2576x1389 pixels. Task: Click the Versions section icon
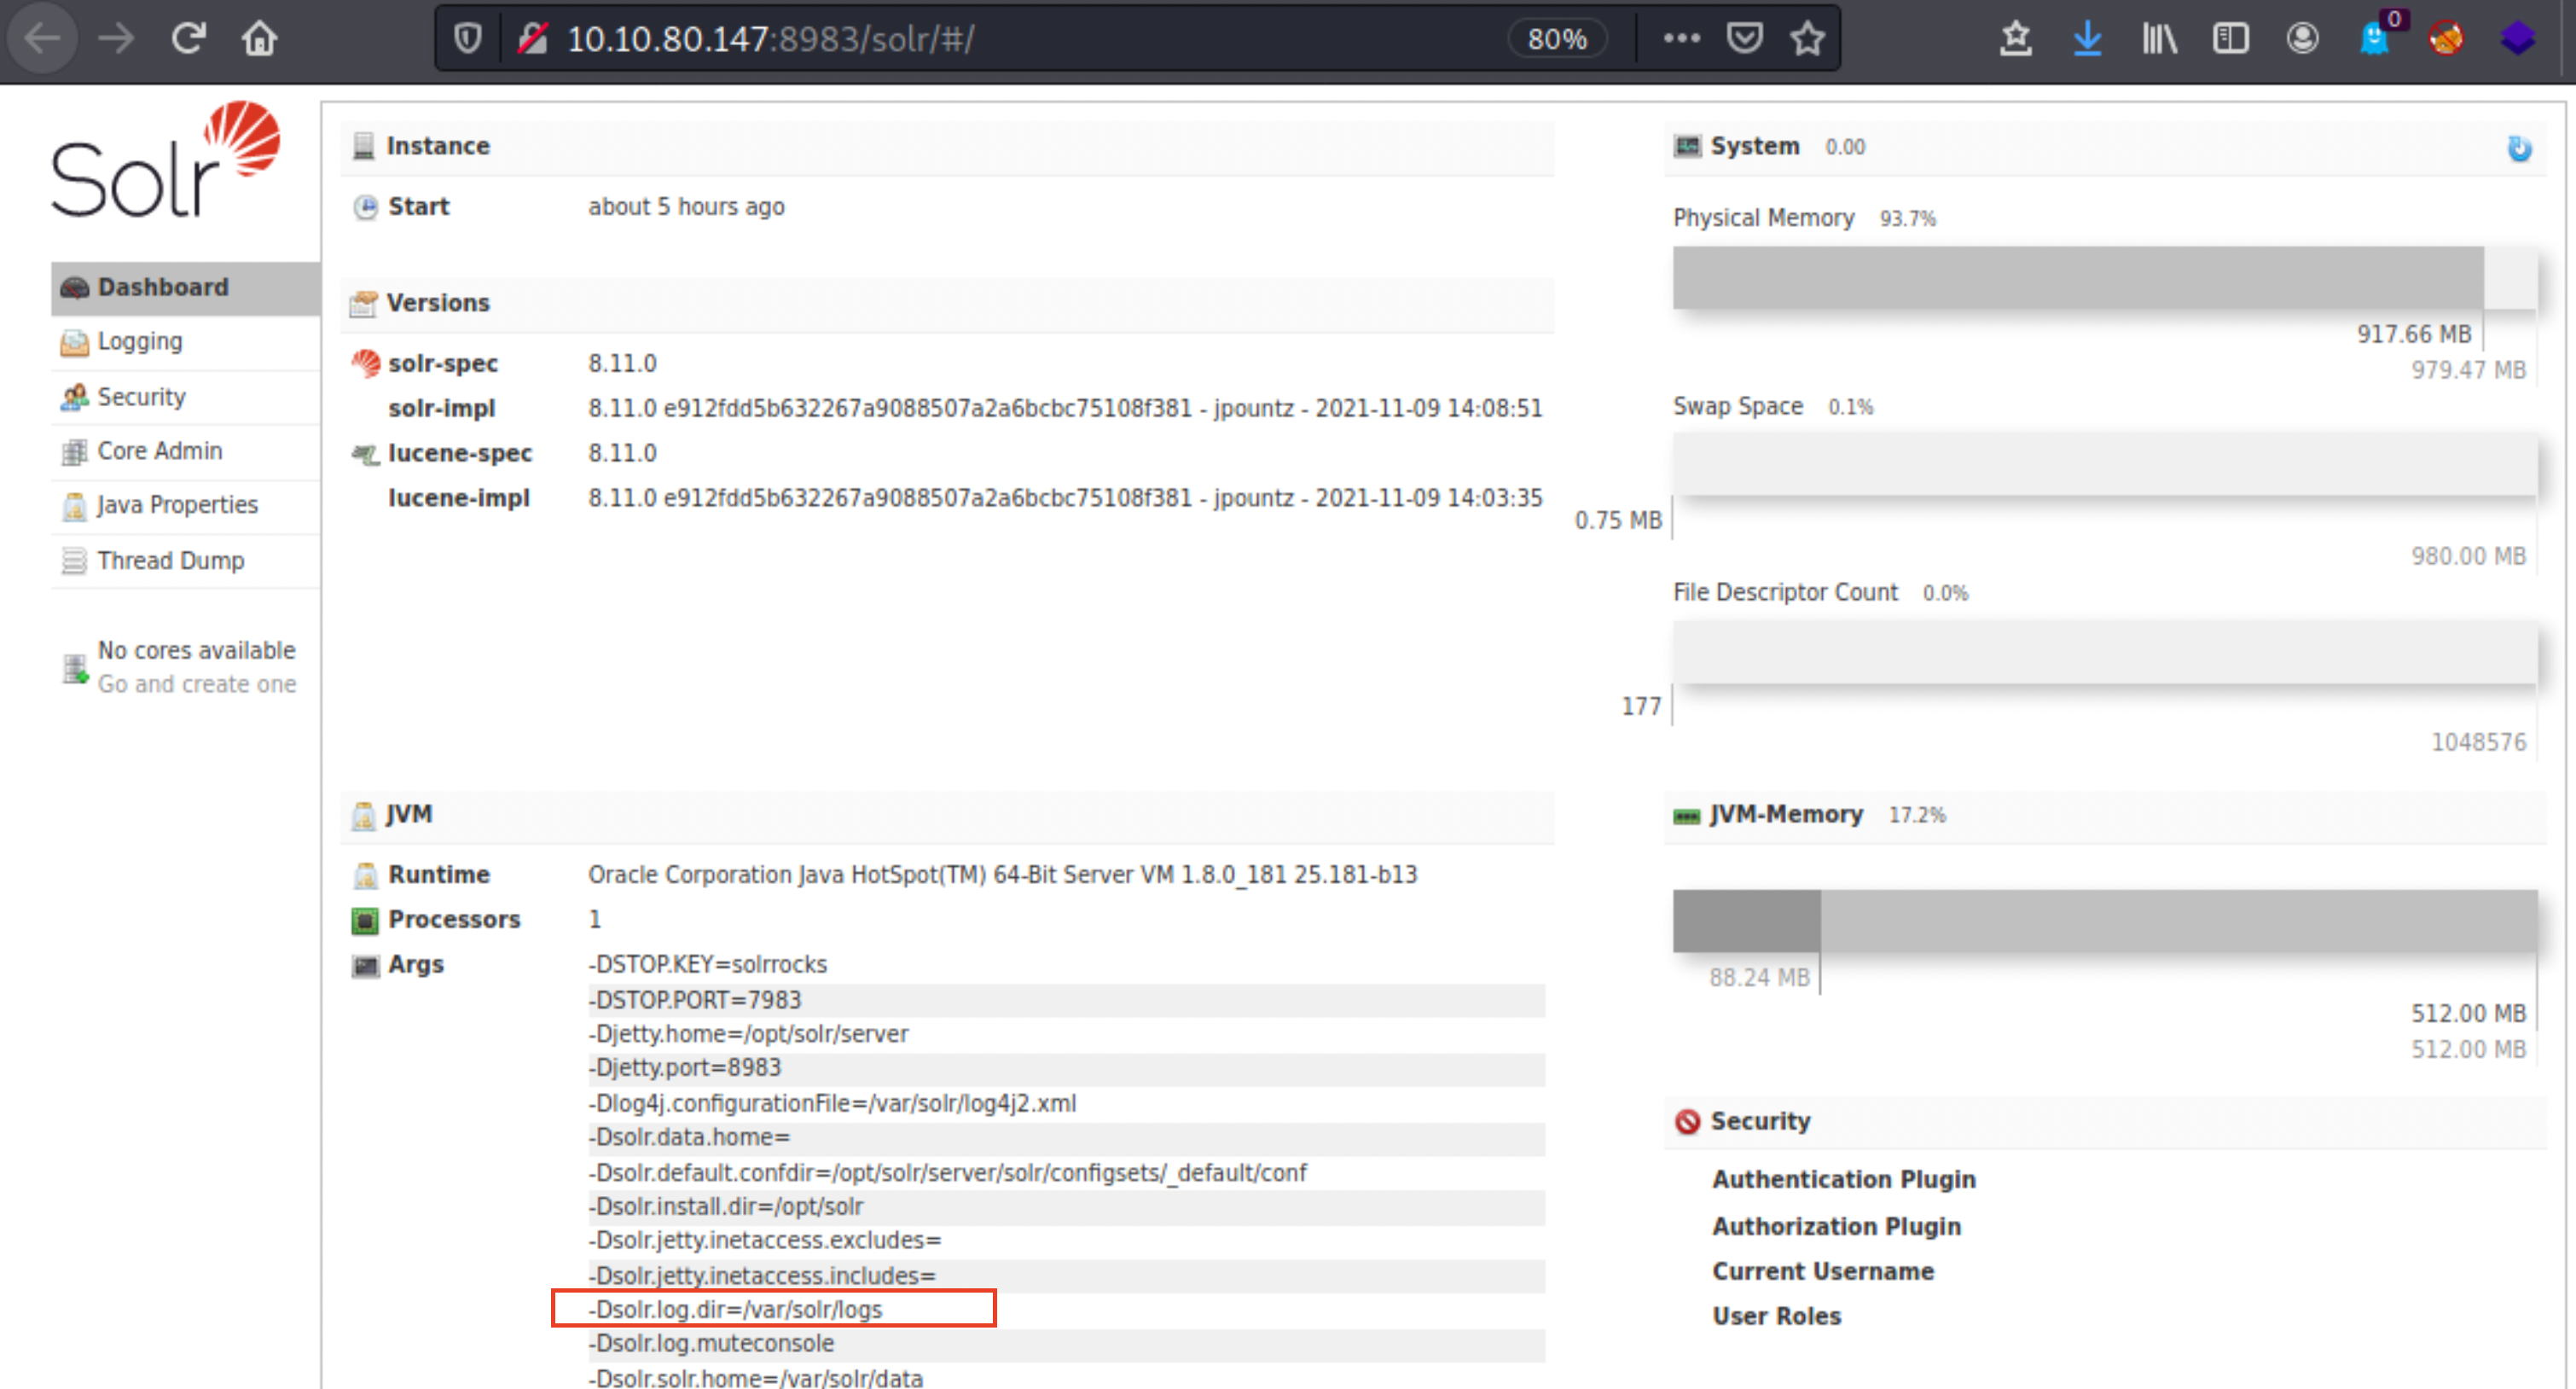tap(363, 304)
